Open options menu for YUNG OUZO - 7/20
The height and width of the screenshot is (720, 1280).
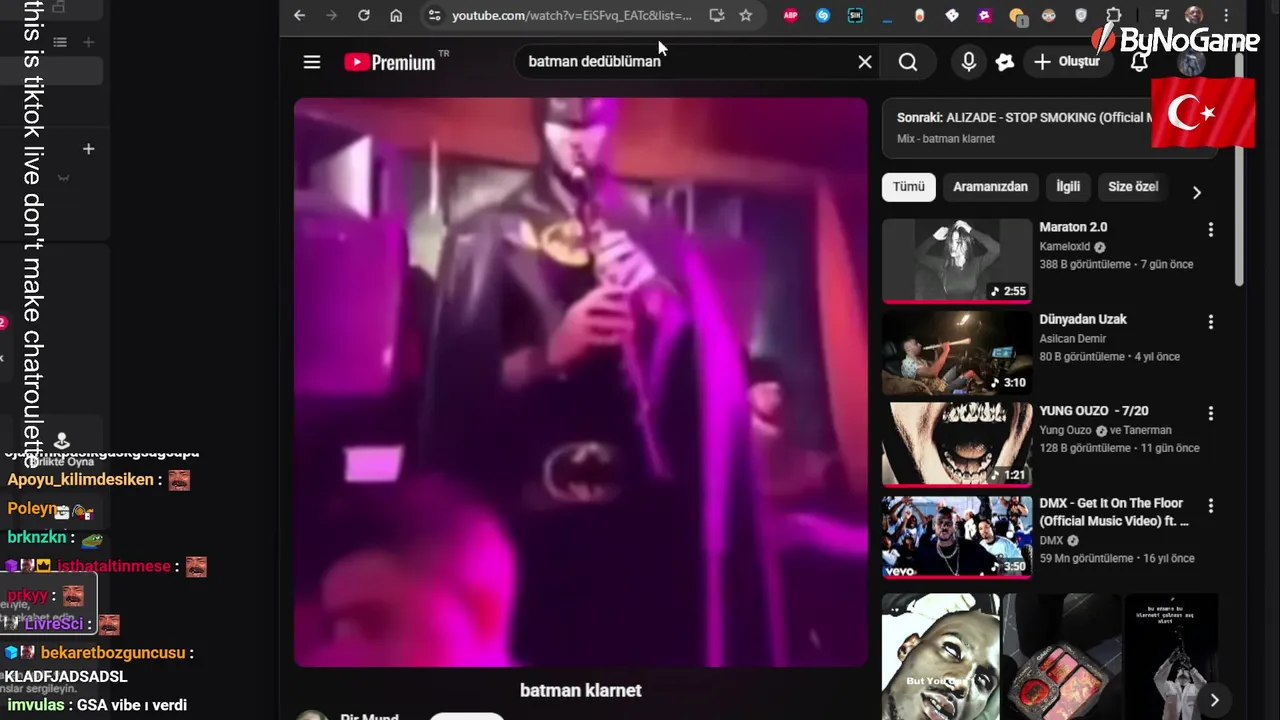click(1211, 414)
